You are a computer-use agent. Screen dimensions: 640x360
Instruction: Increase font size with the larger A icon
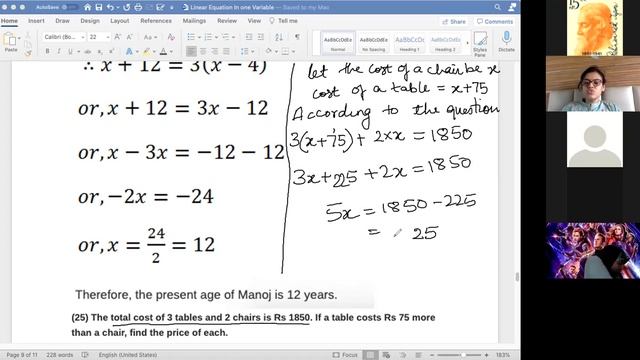(118, 37)
